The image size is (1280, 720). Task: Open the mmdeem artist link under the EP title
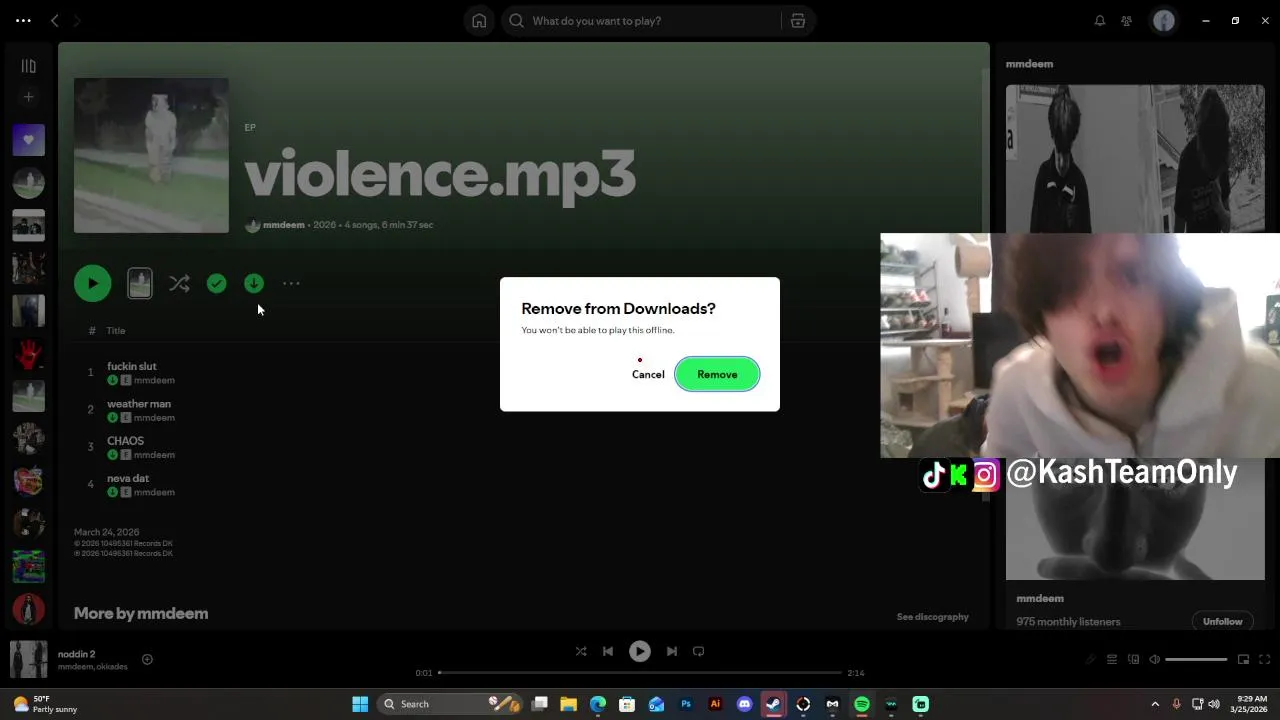click(x=283, y=225)
